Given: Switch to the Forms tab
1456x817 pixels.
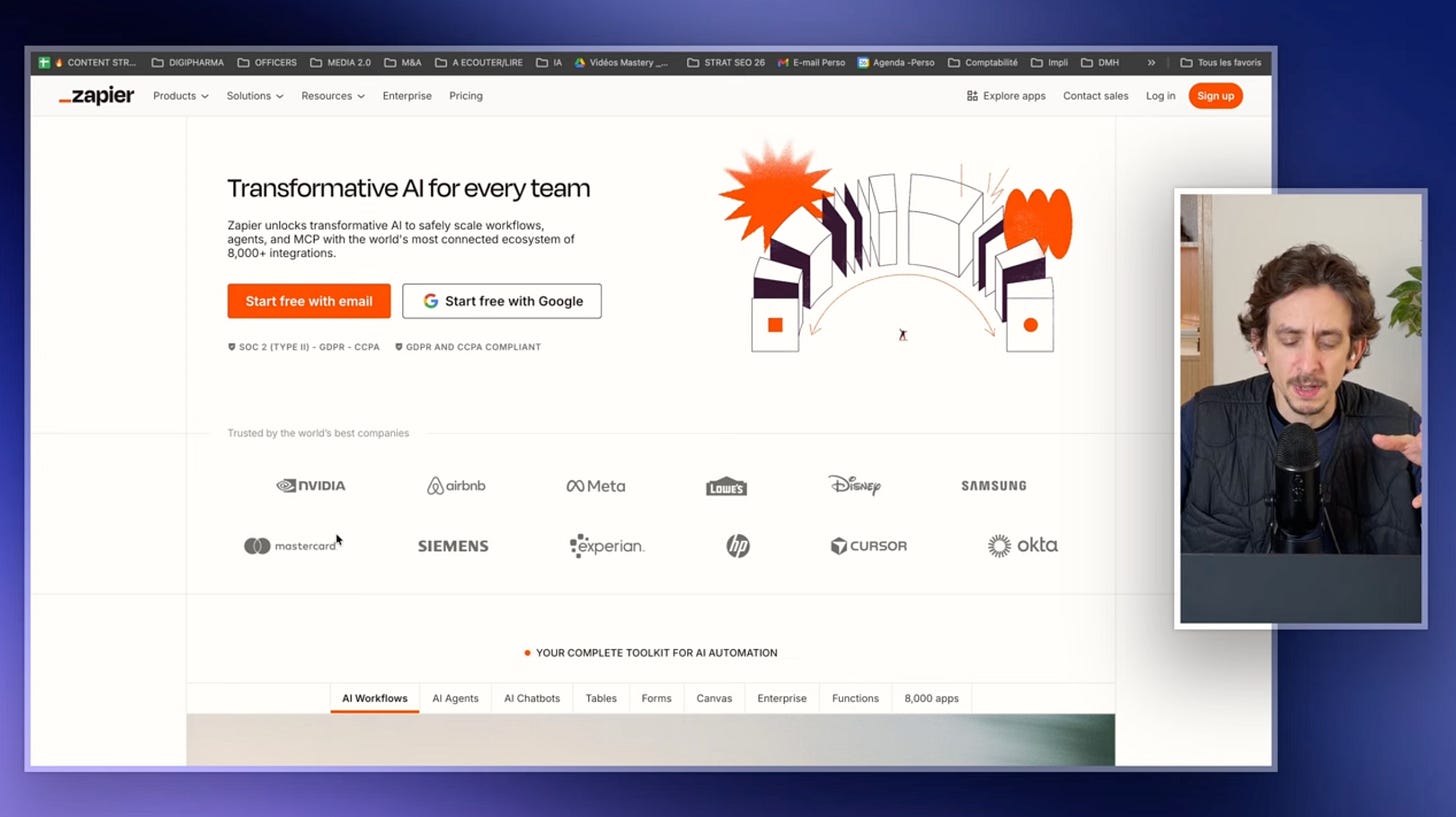Looking at the screenshot, I should point(656,698).
